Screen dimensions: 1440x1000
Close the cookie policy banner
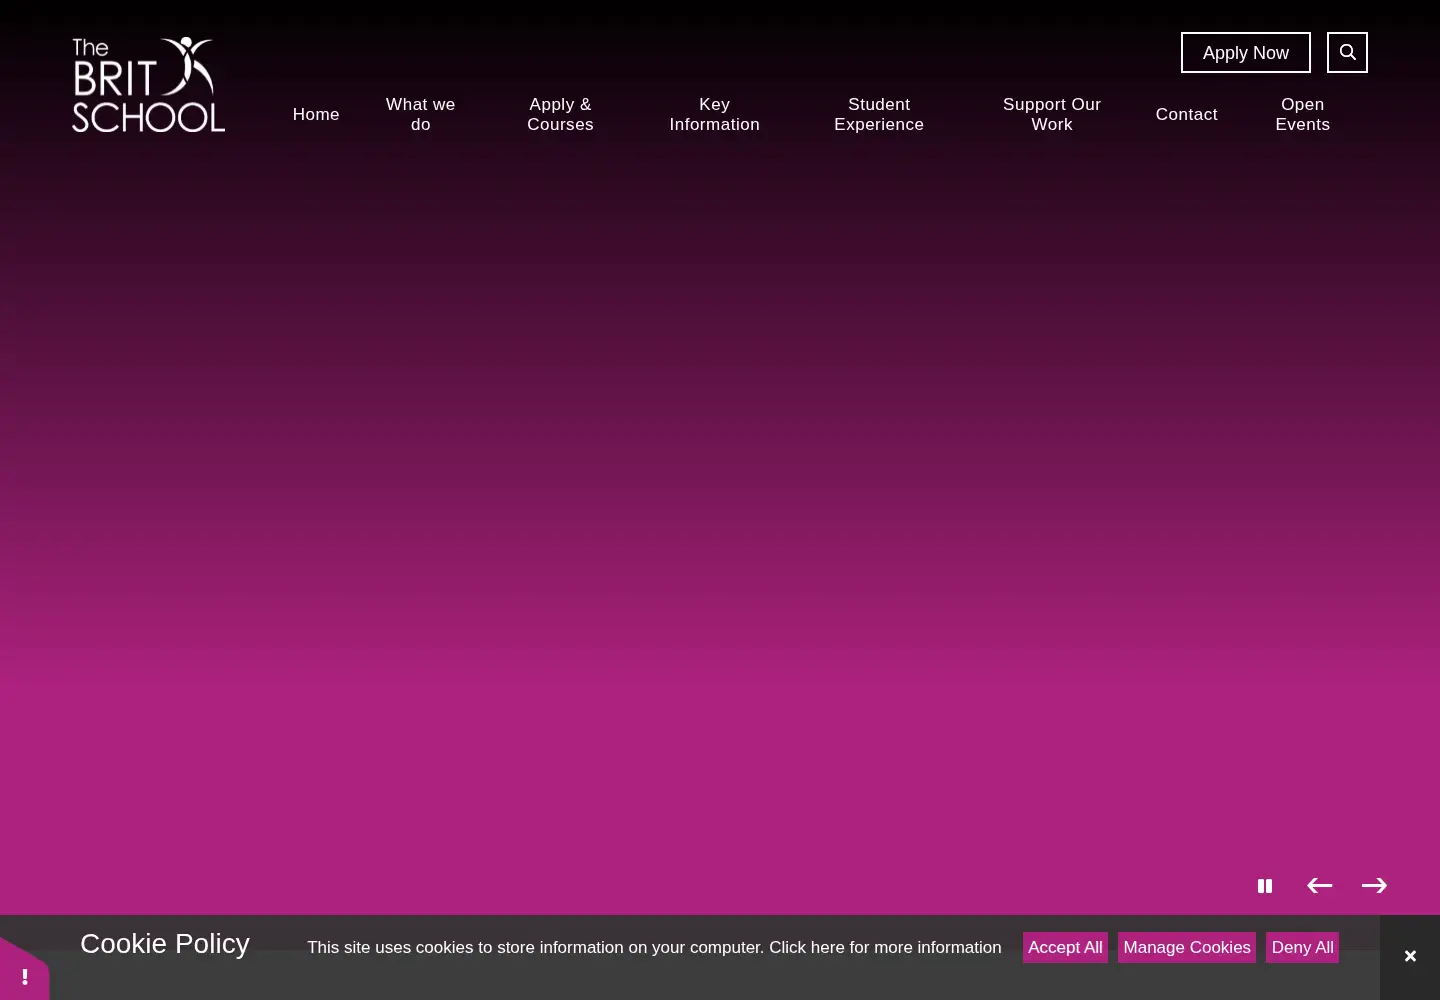[x=1410, y=957]
